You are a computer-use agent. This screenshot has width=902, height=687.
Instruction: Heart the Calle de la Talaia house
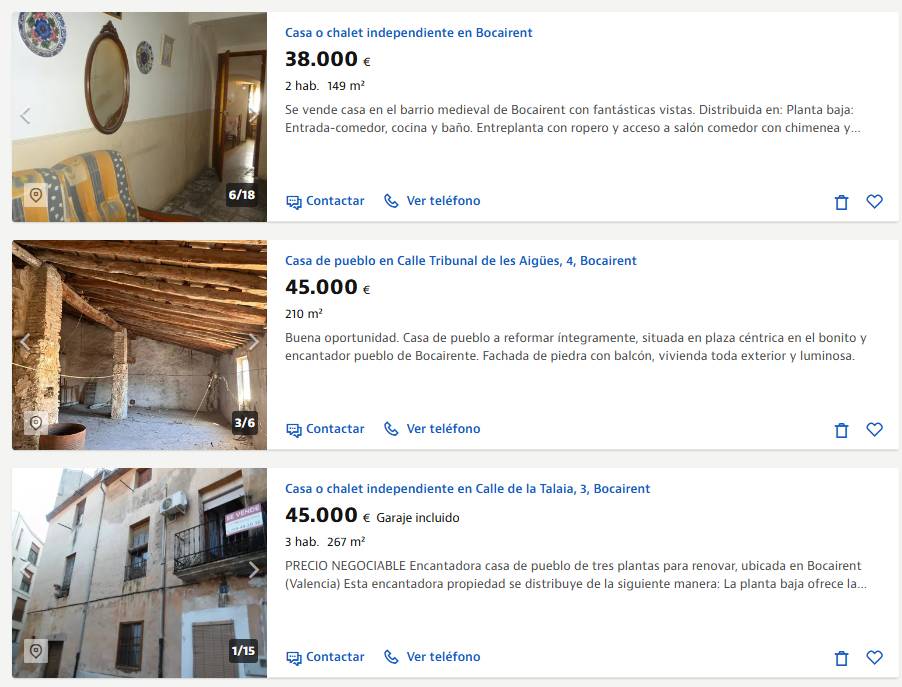click(x=874, y=657)
